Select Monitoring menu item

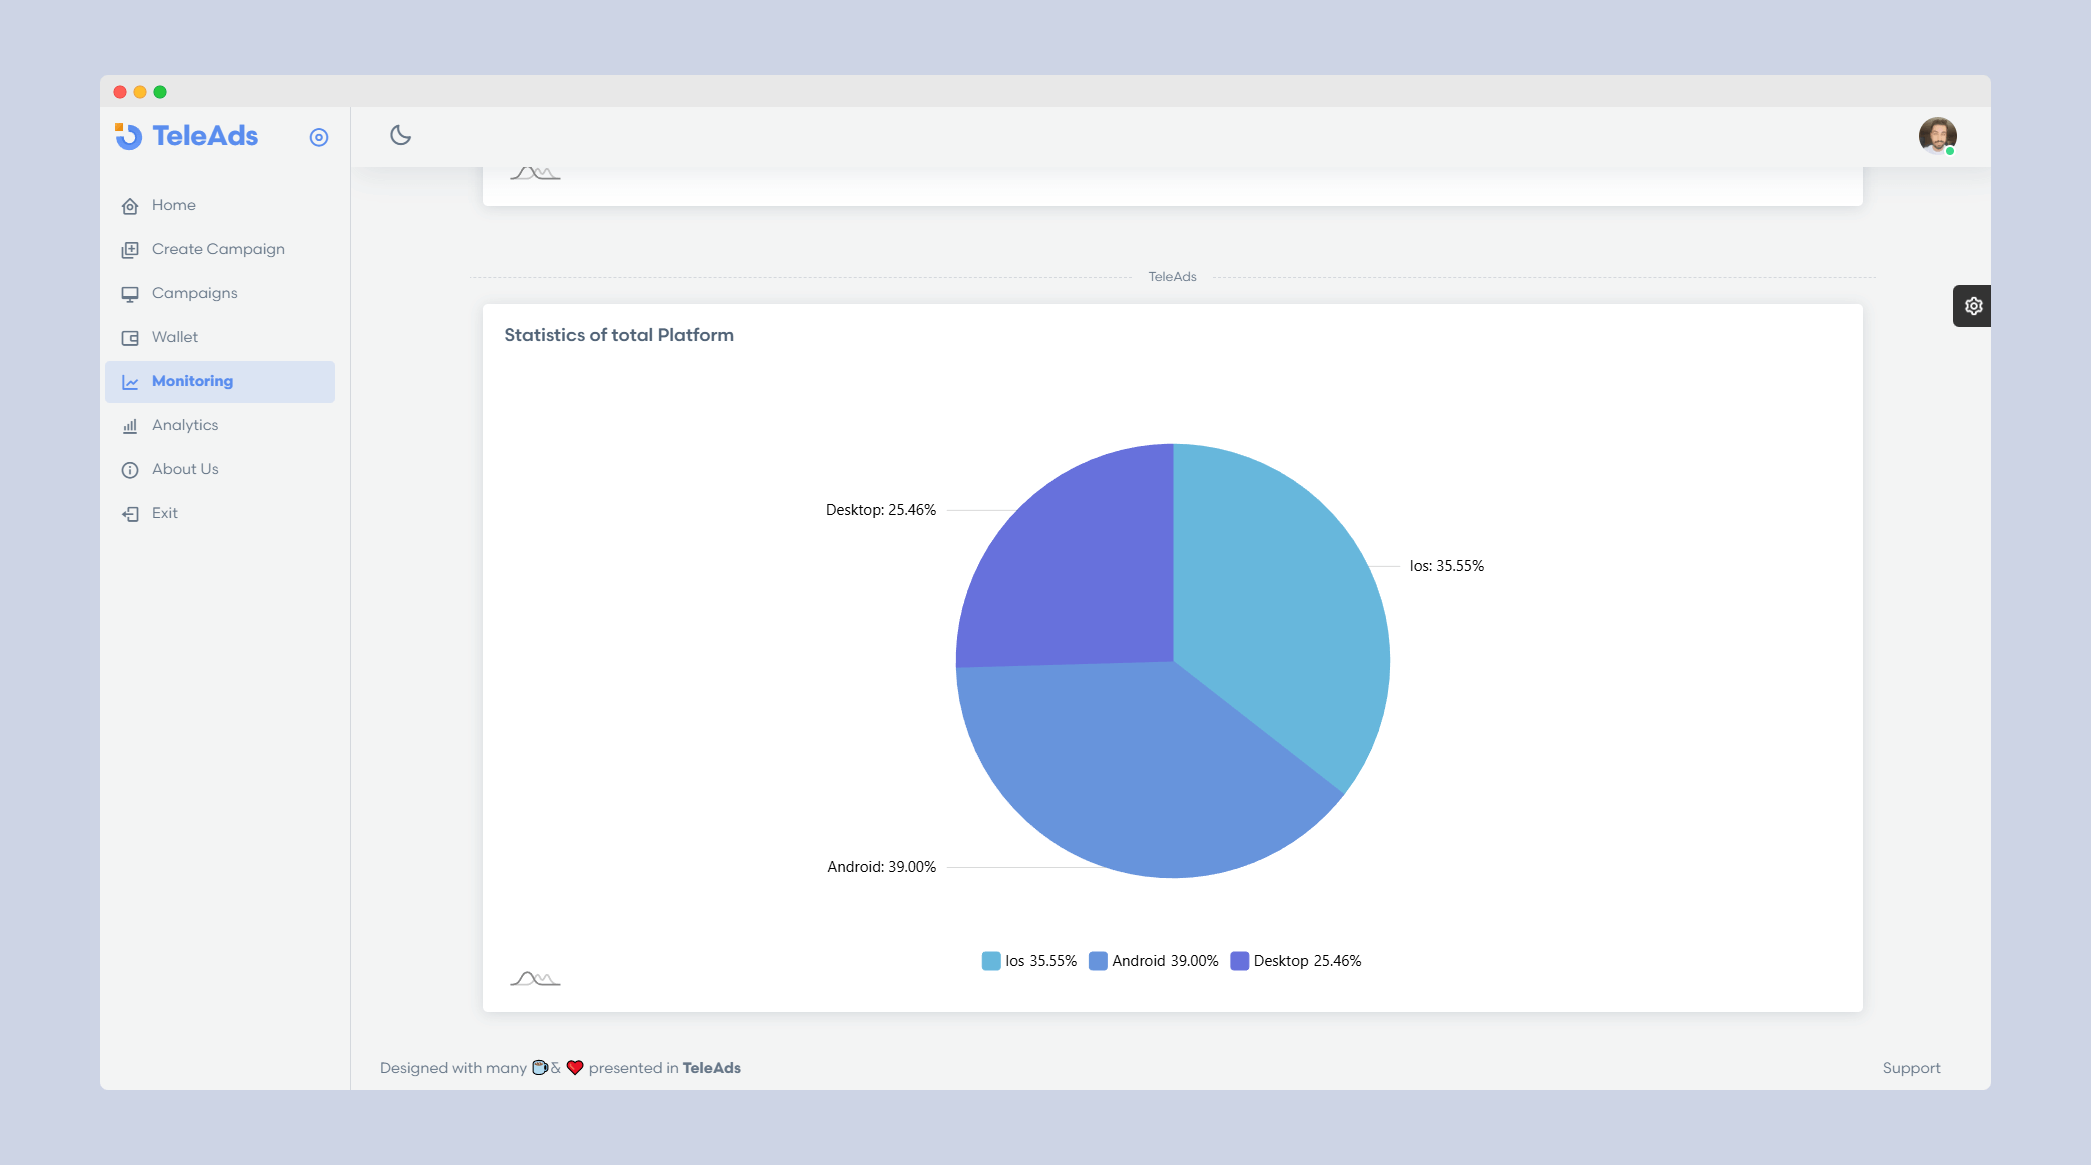(192, 381)
